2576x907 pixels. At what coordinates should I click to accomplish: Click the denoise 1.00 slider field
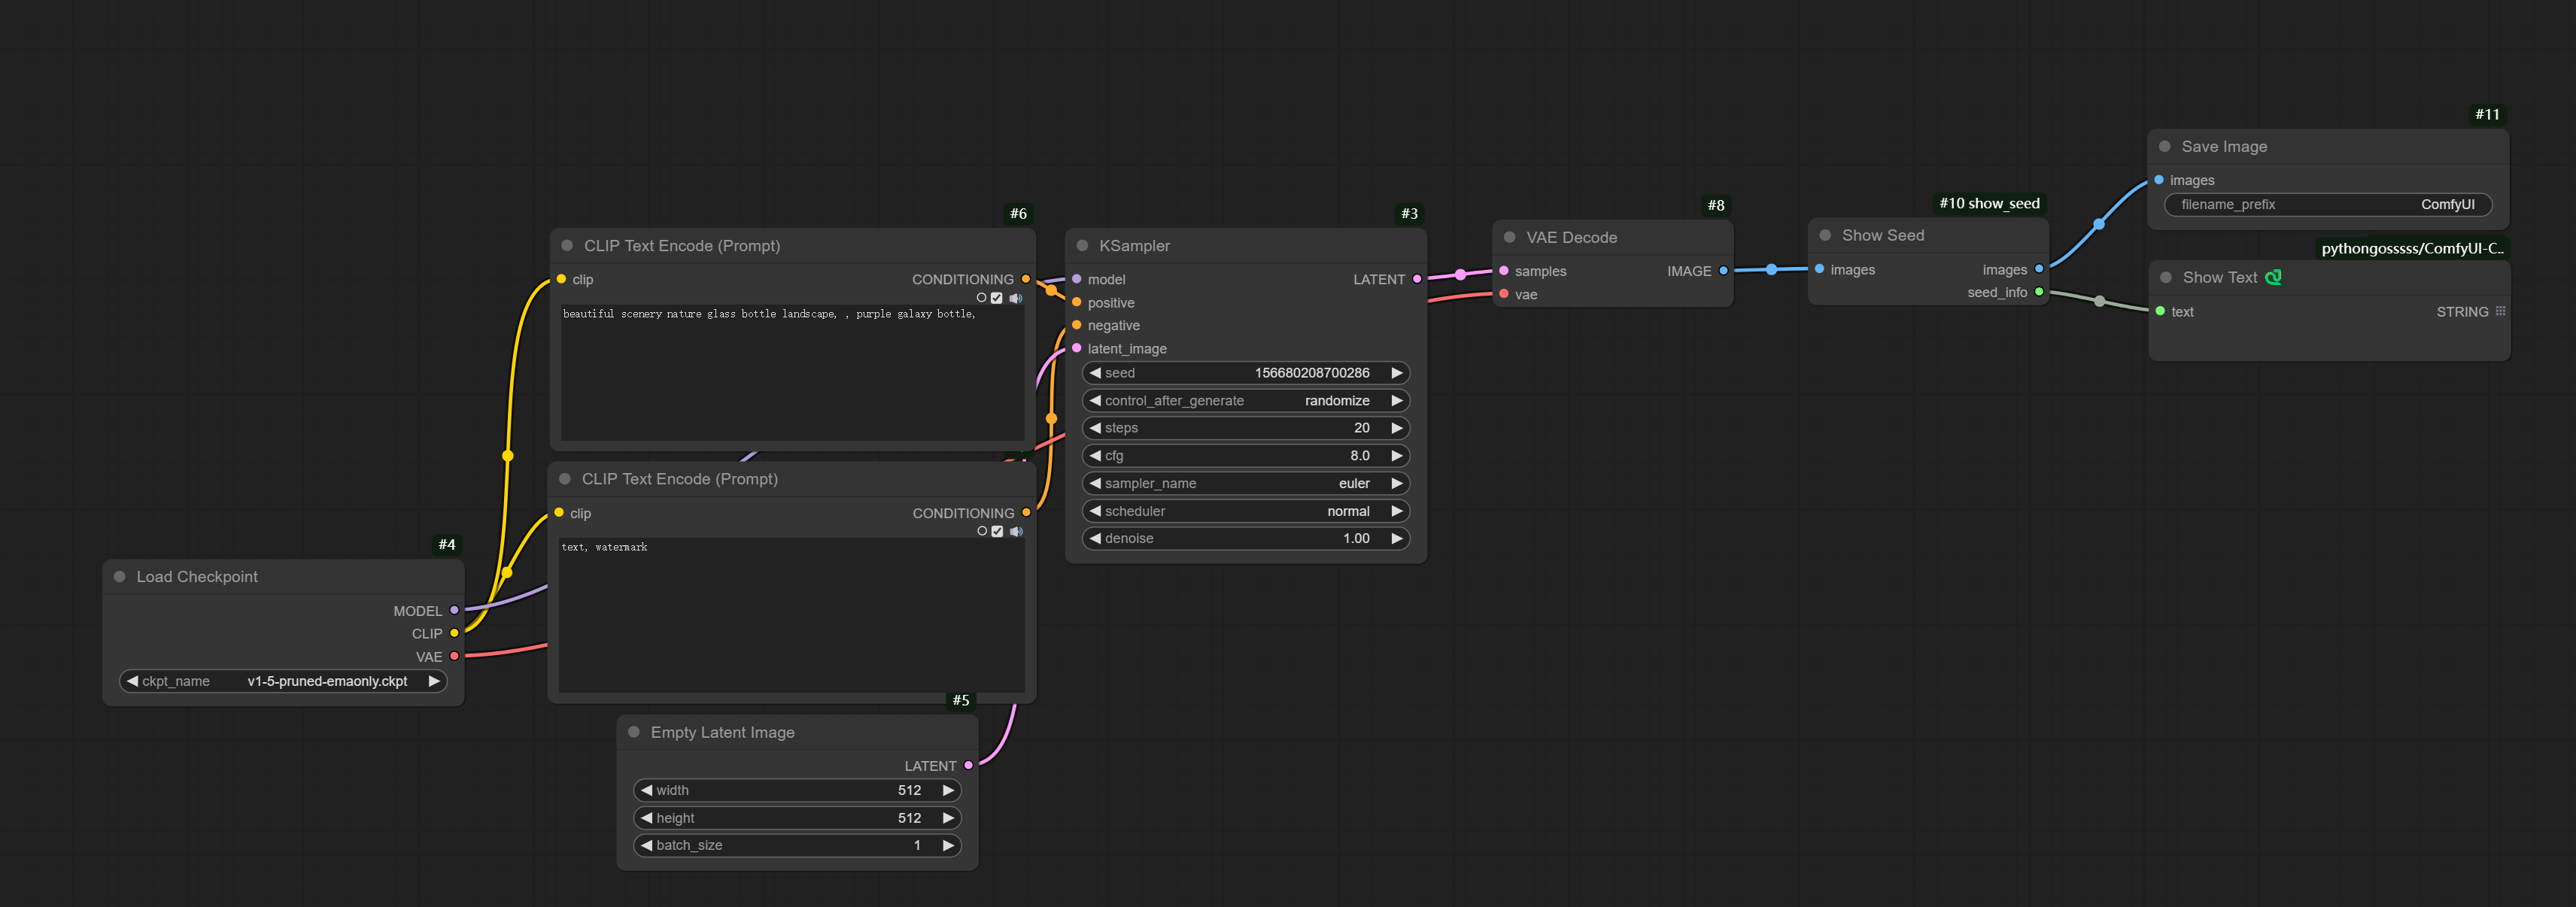pyautogui.click(x=1245, y=538)
